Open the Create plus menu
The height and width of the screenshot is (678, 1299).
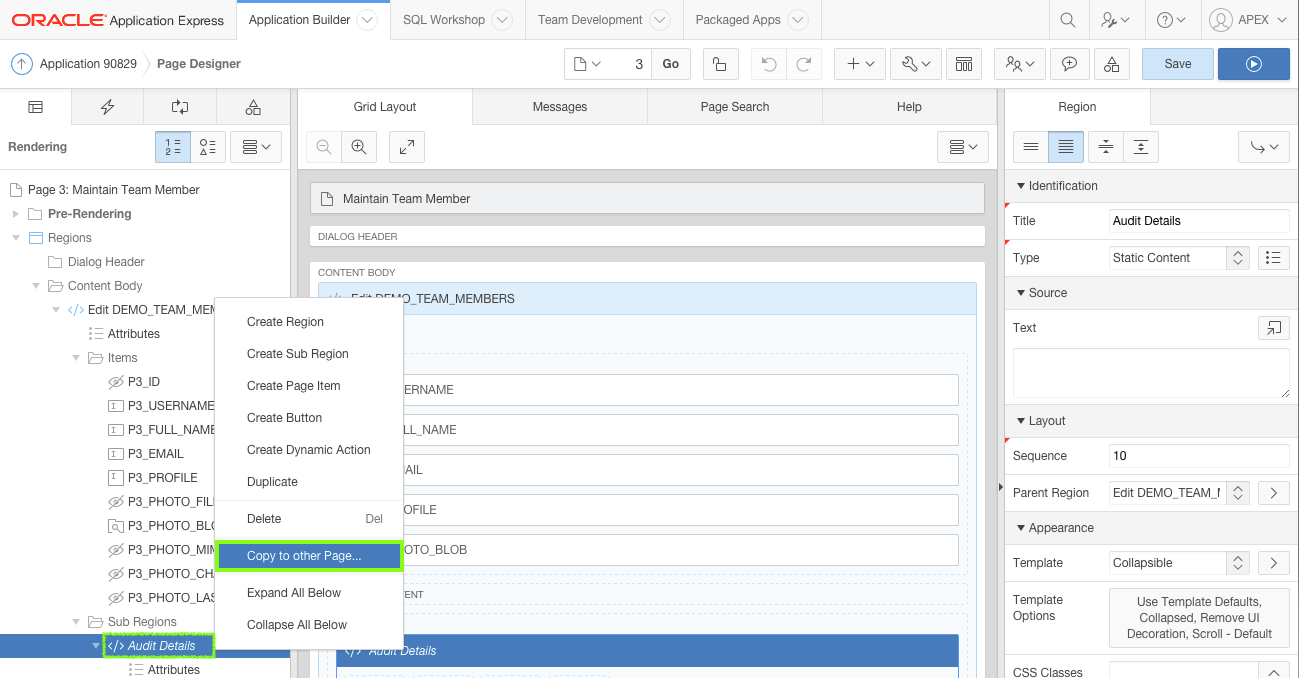pos(860,64)
